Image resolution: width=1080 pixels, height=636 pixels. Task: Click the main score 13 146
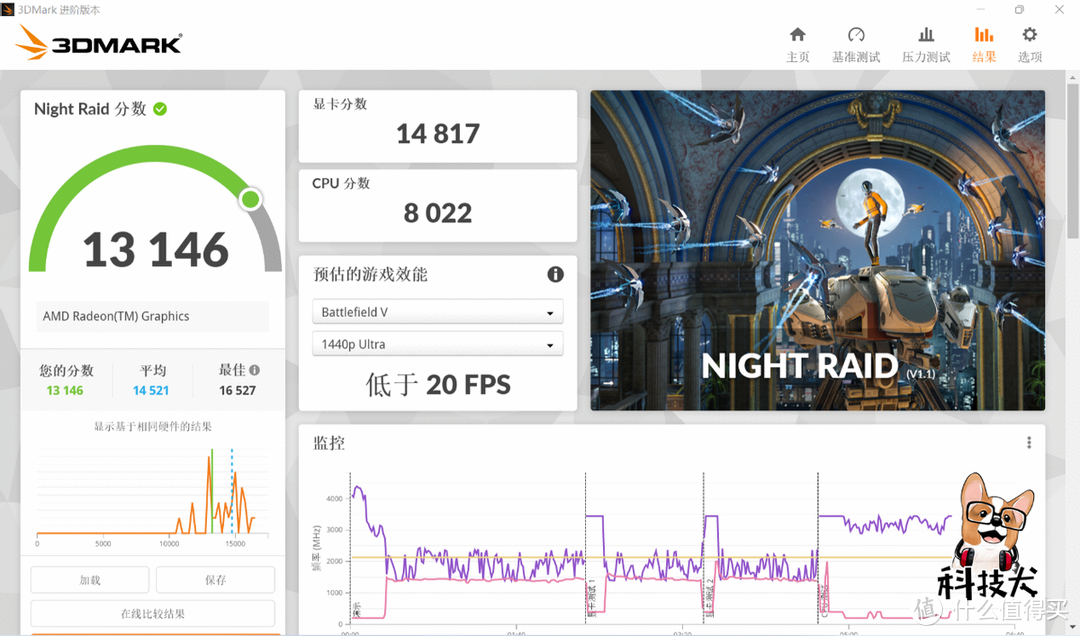point(156,249)
